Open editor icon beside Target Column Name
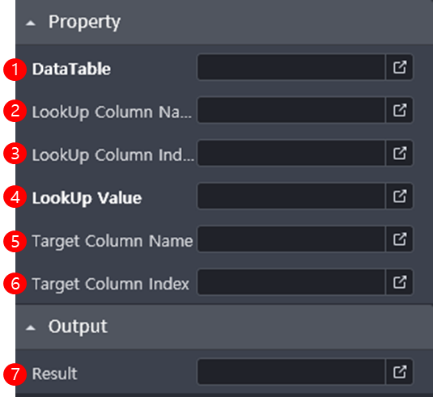 click(x=399, y=239)
